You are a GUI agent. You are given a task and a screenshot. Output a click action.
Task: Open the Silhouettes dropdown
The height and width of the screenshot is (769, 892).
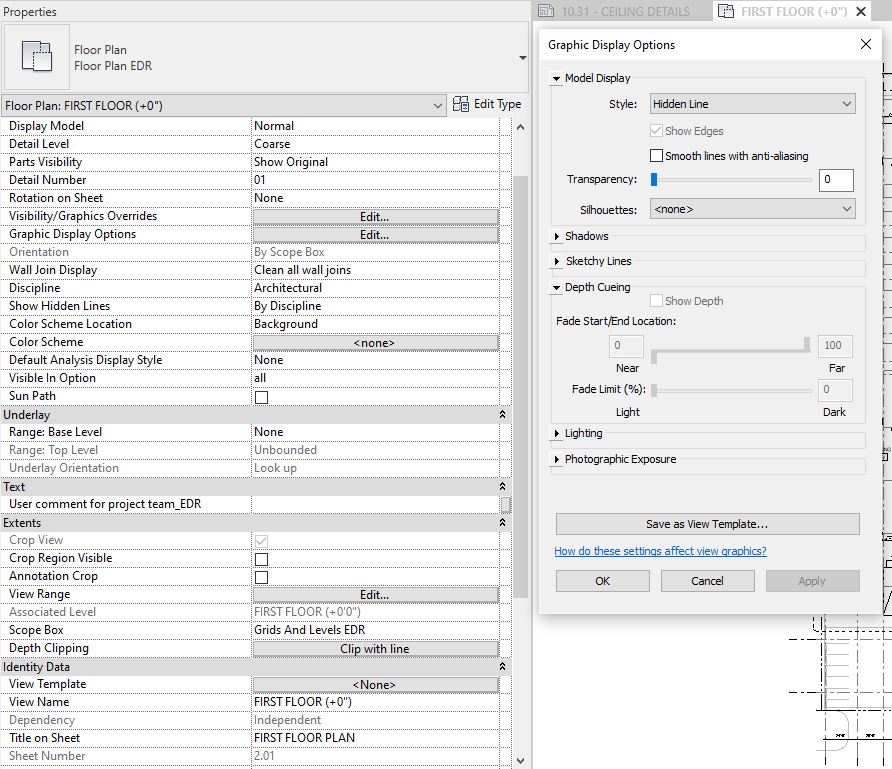click(x=752, y=209)
